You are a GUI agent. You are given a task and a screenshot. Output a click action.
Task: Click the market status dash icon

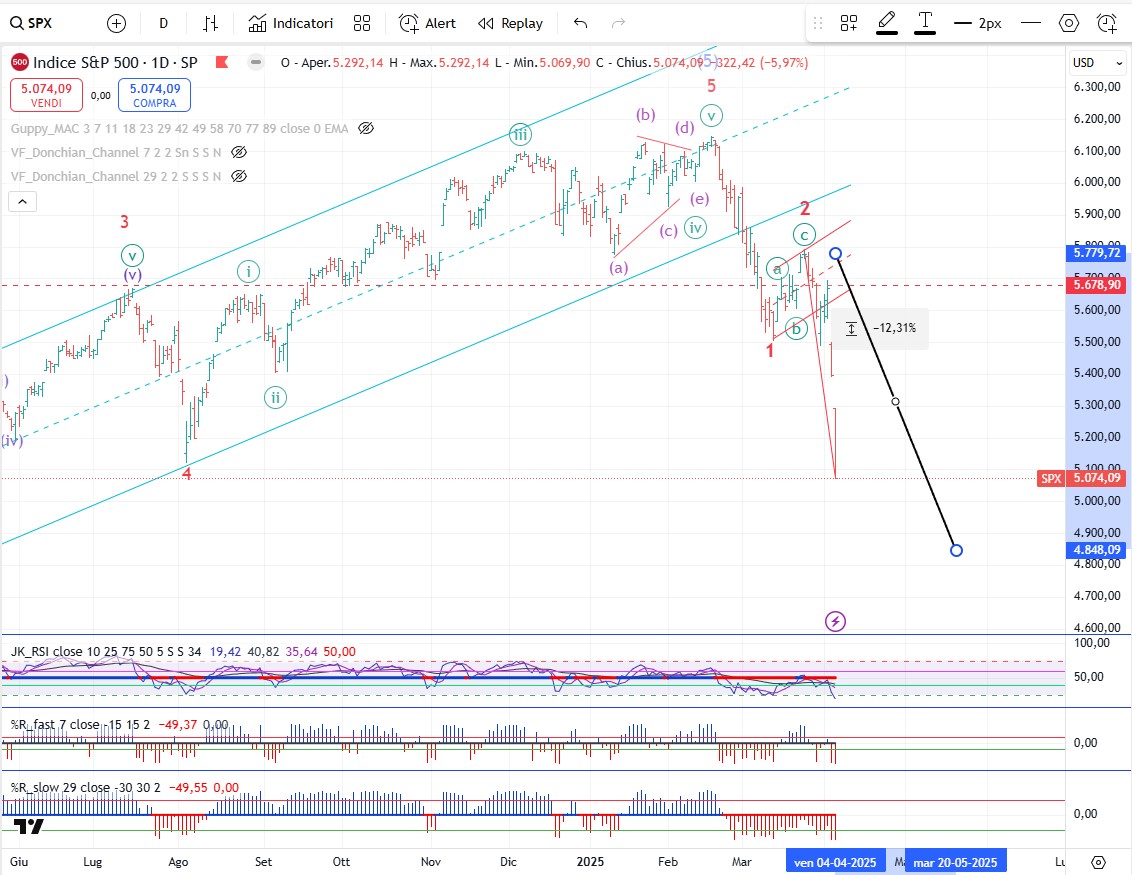pyautogui.click(x=256, y=63)
